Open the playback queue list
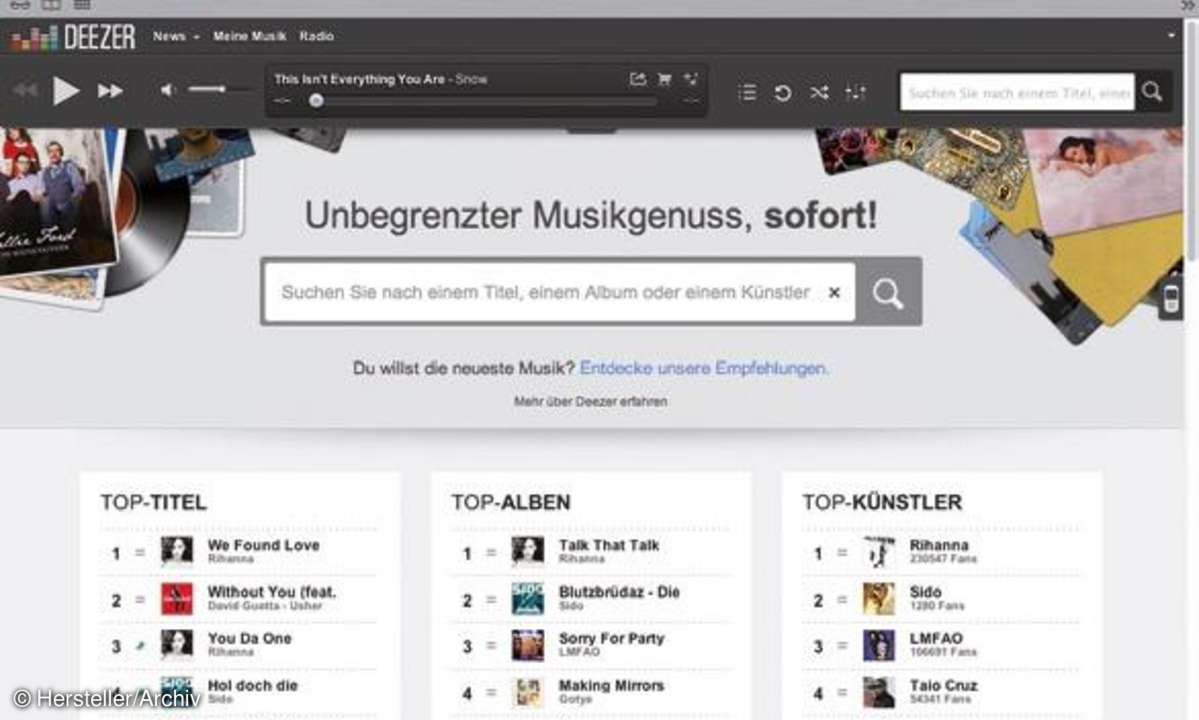This screenshot has width=1199, height=720. coord(747,92)
